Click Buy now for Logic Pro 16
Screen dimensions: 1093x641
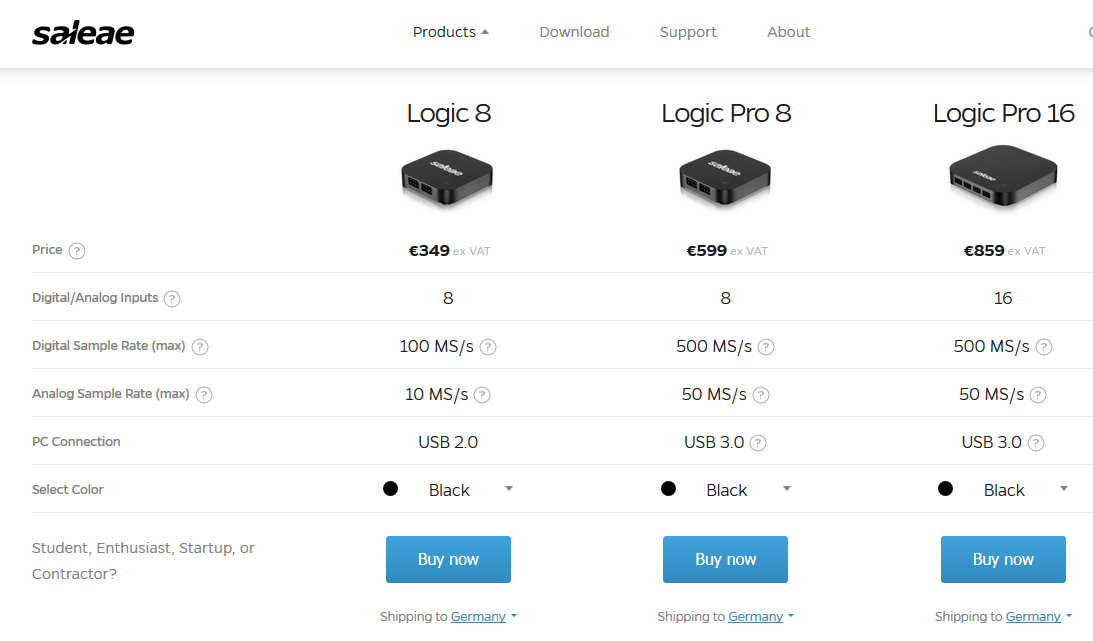(1003, 559)
